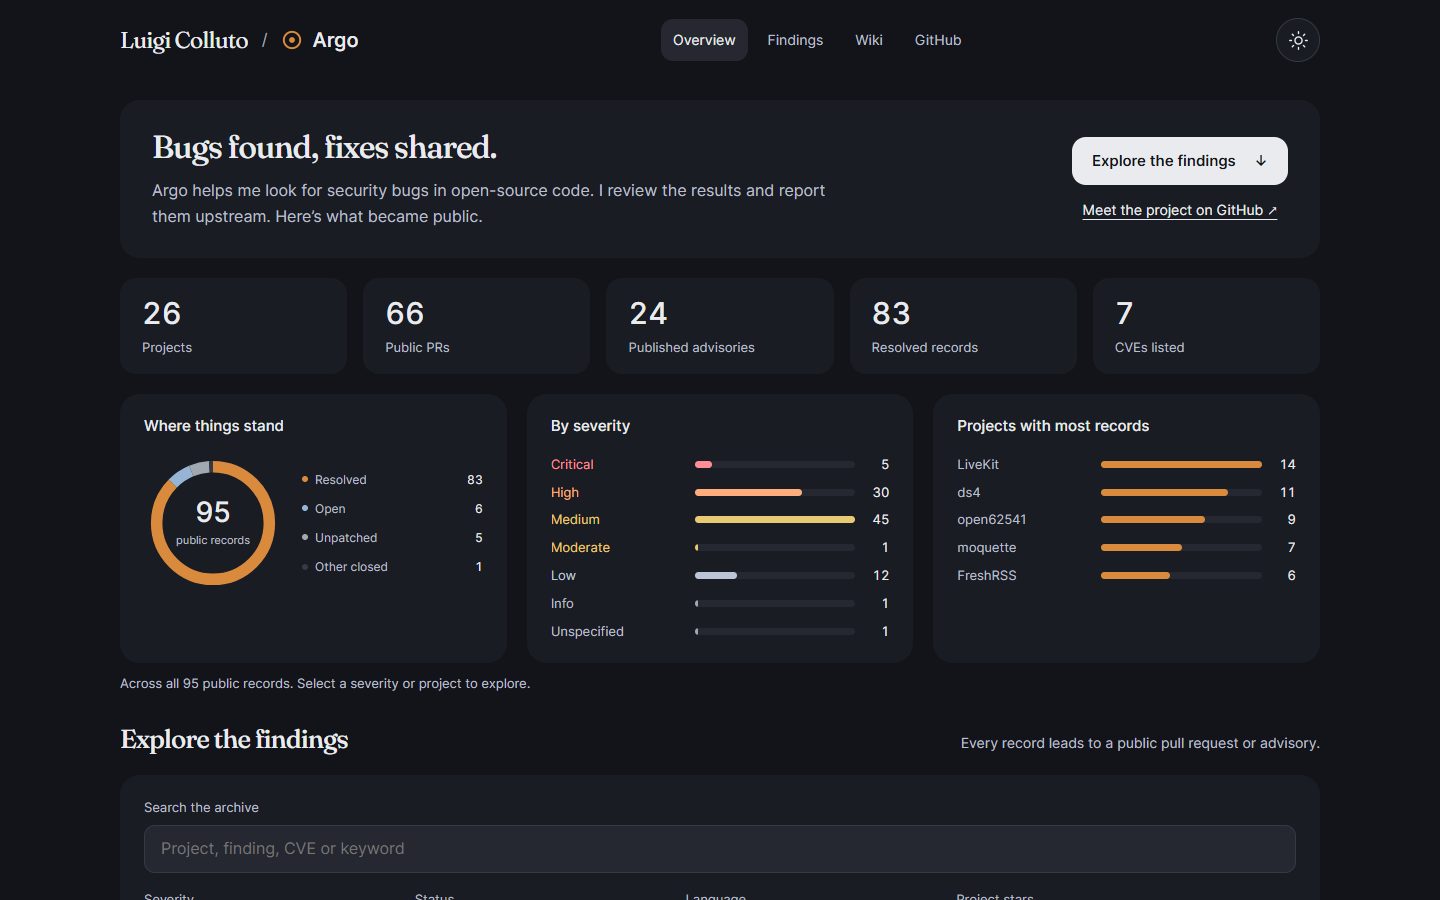Click the Open legend entry
Viewport: 1440px width, 900px height.
click(x=392, y=509)
